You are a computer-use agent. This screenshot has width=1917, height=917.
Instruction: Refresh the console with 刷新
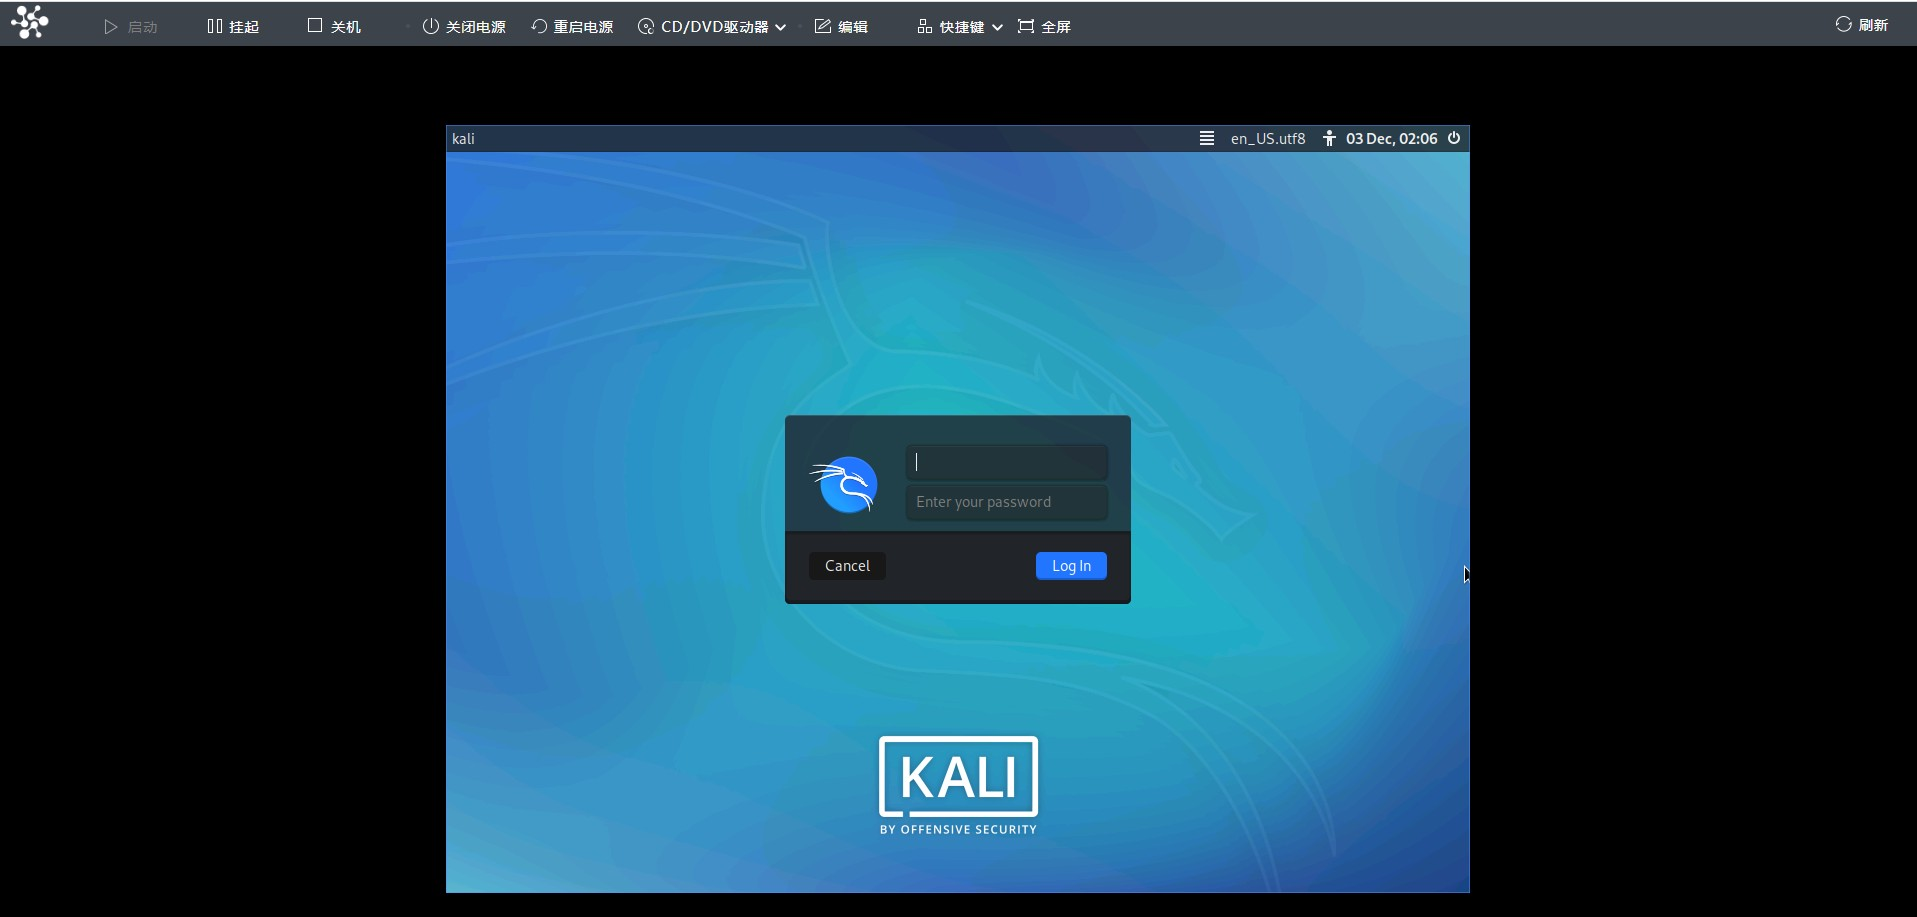click(x=1862, y=25)
